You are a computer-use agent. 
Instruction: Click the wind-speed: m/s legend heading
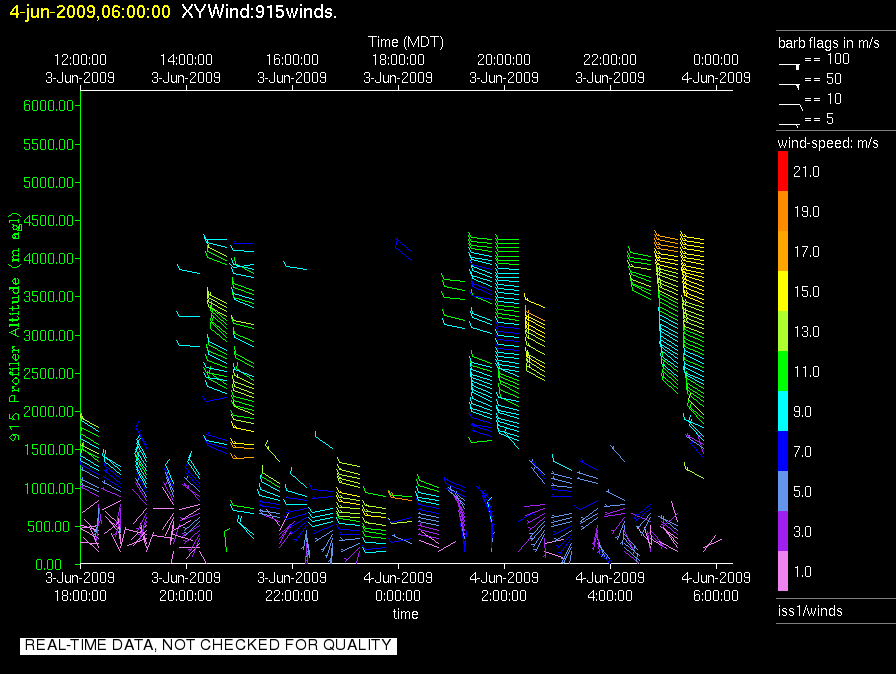[x=828, y=143]
